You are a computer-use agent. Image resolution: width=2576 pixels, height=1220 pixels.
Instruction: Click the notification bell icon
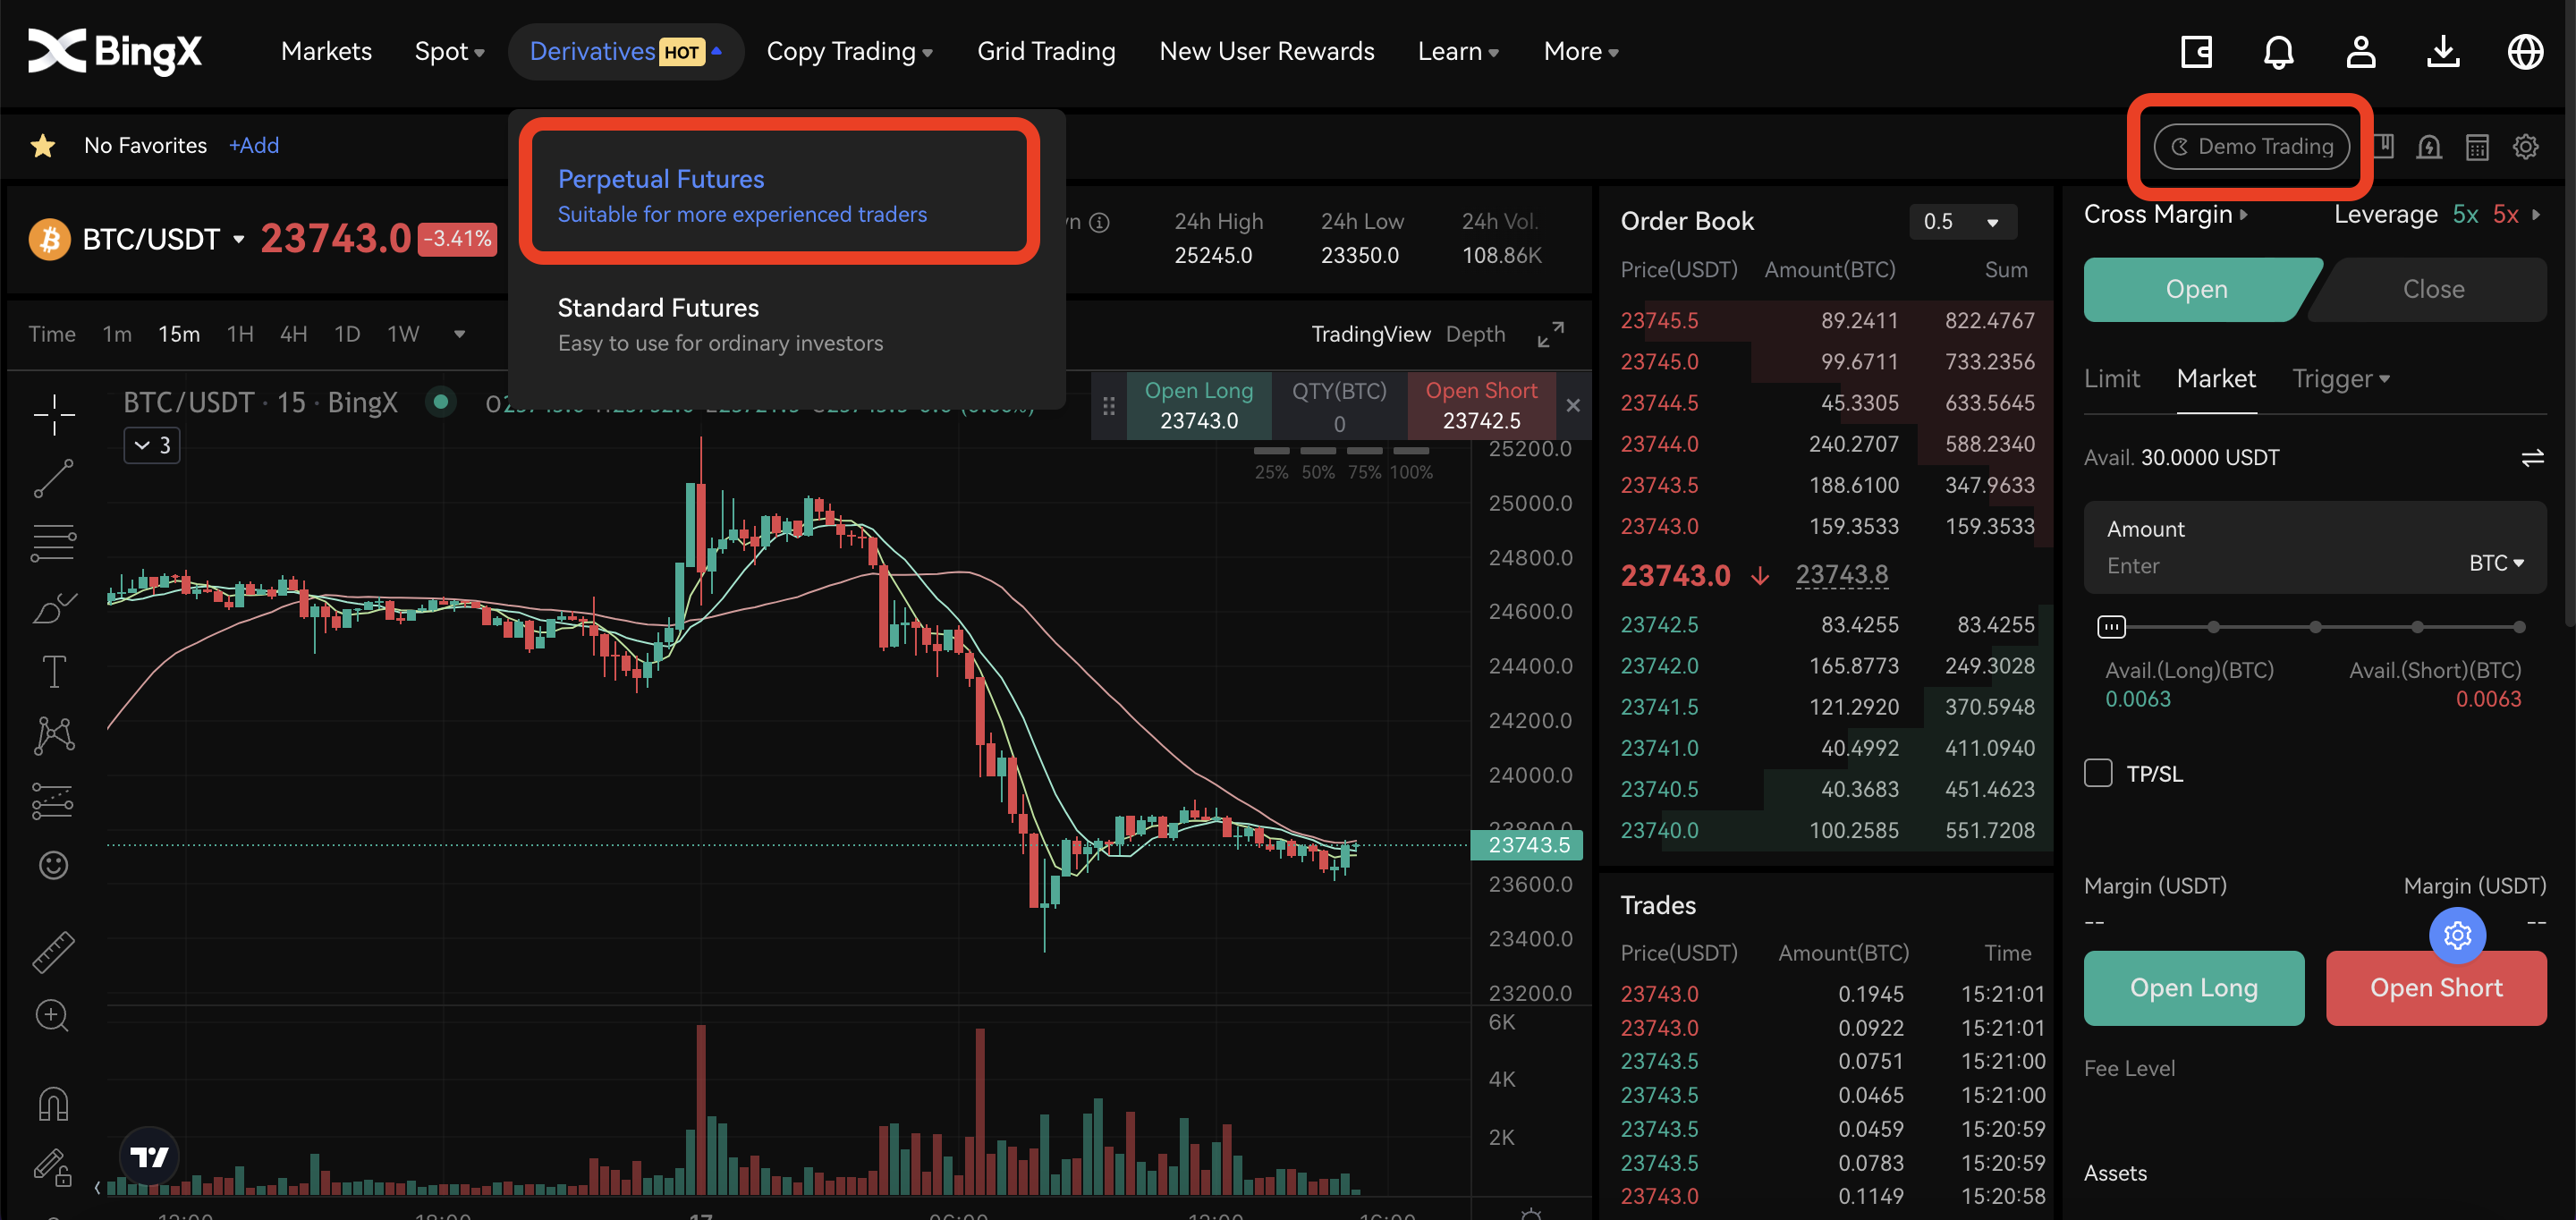(2278, 52)
